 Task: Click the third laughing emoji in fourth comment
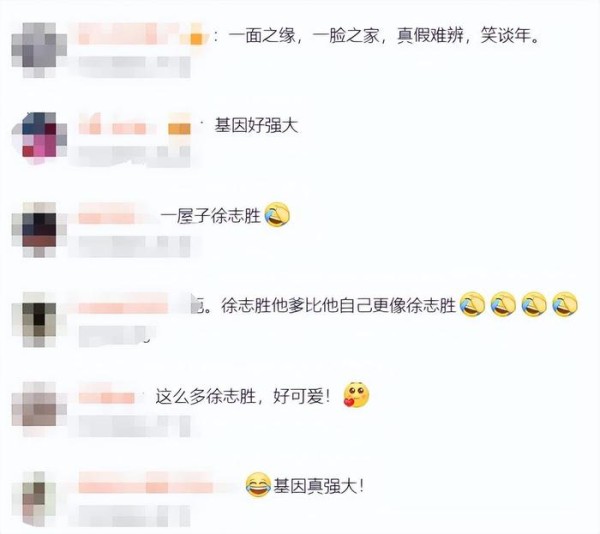tap(534, 304)
